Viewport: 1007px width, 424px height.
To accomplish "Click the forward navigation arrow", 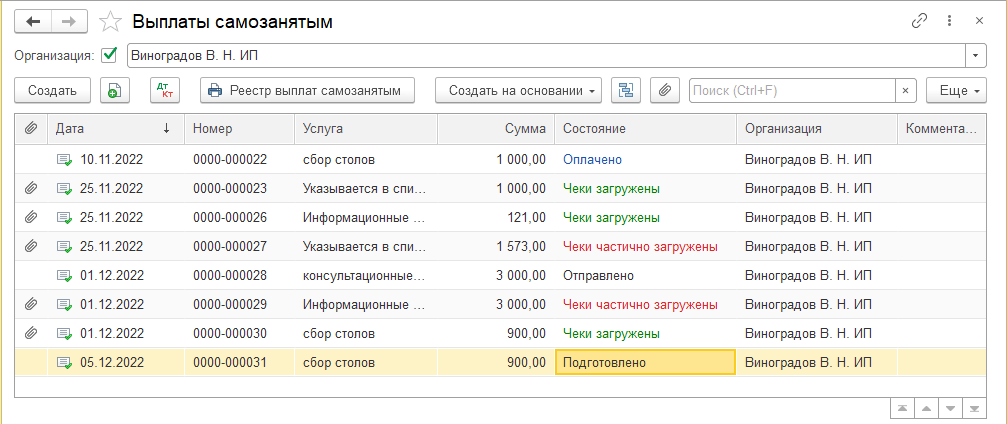I will pyautogui.click(x=68, y=21).
